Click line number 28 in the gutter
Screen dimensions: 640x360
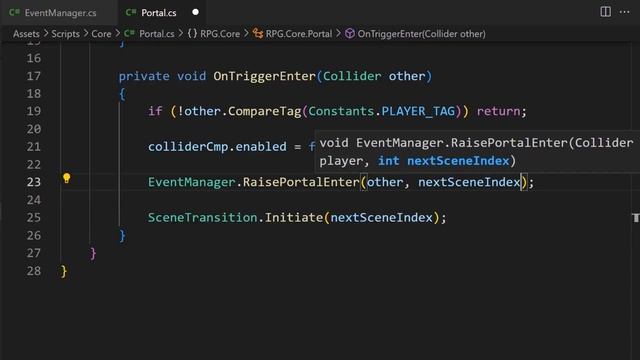pyautogui.click(x=33, y=271)
